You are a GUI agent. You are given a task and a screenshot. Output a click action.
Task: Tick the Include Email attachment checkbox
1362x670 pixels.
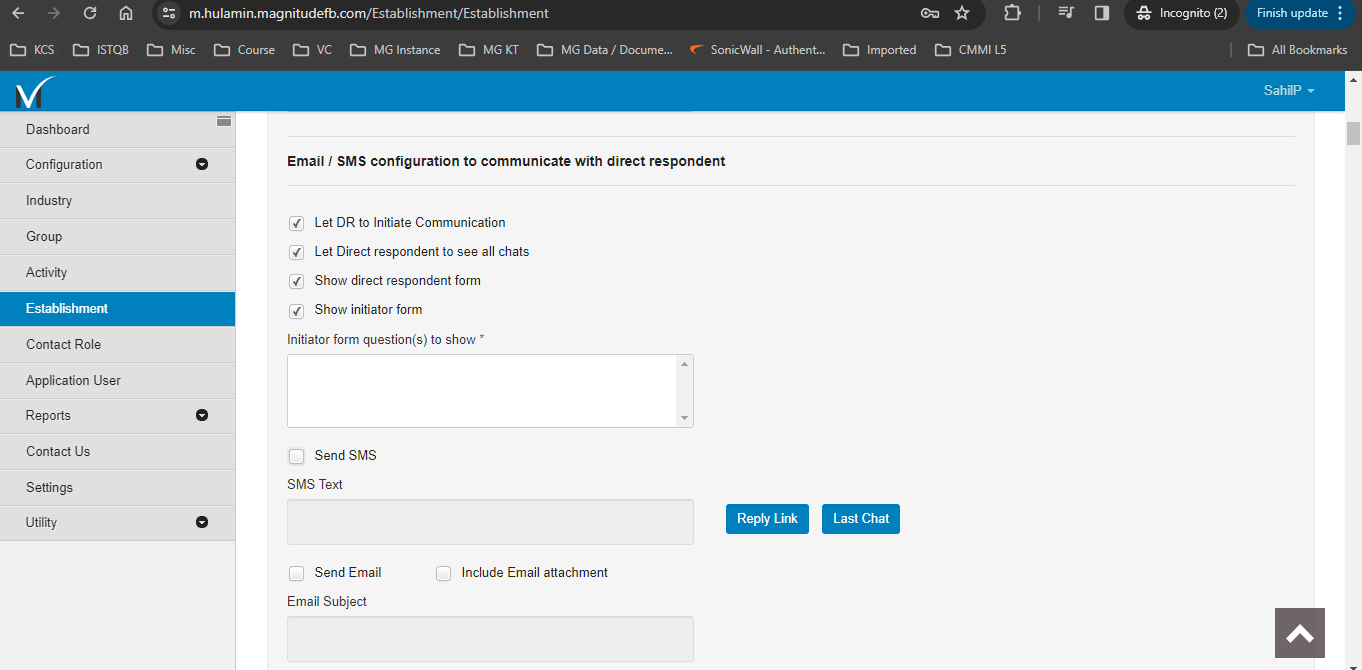pyautogui.click(x=443, y=574)
